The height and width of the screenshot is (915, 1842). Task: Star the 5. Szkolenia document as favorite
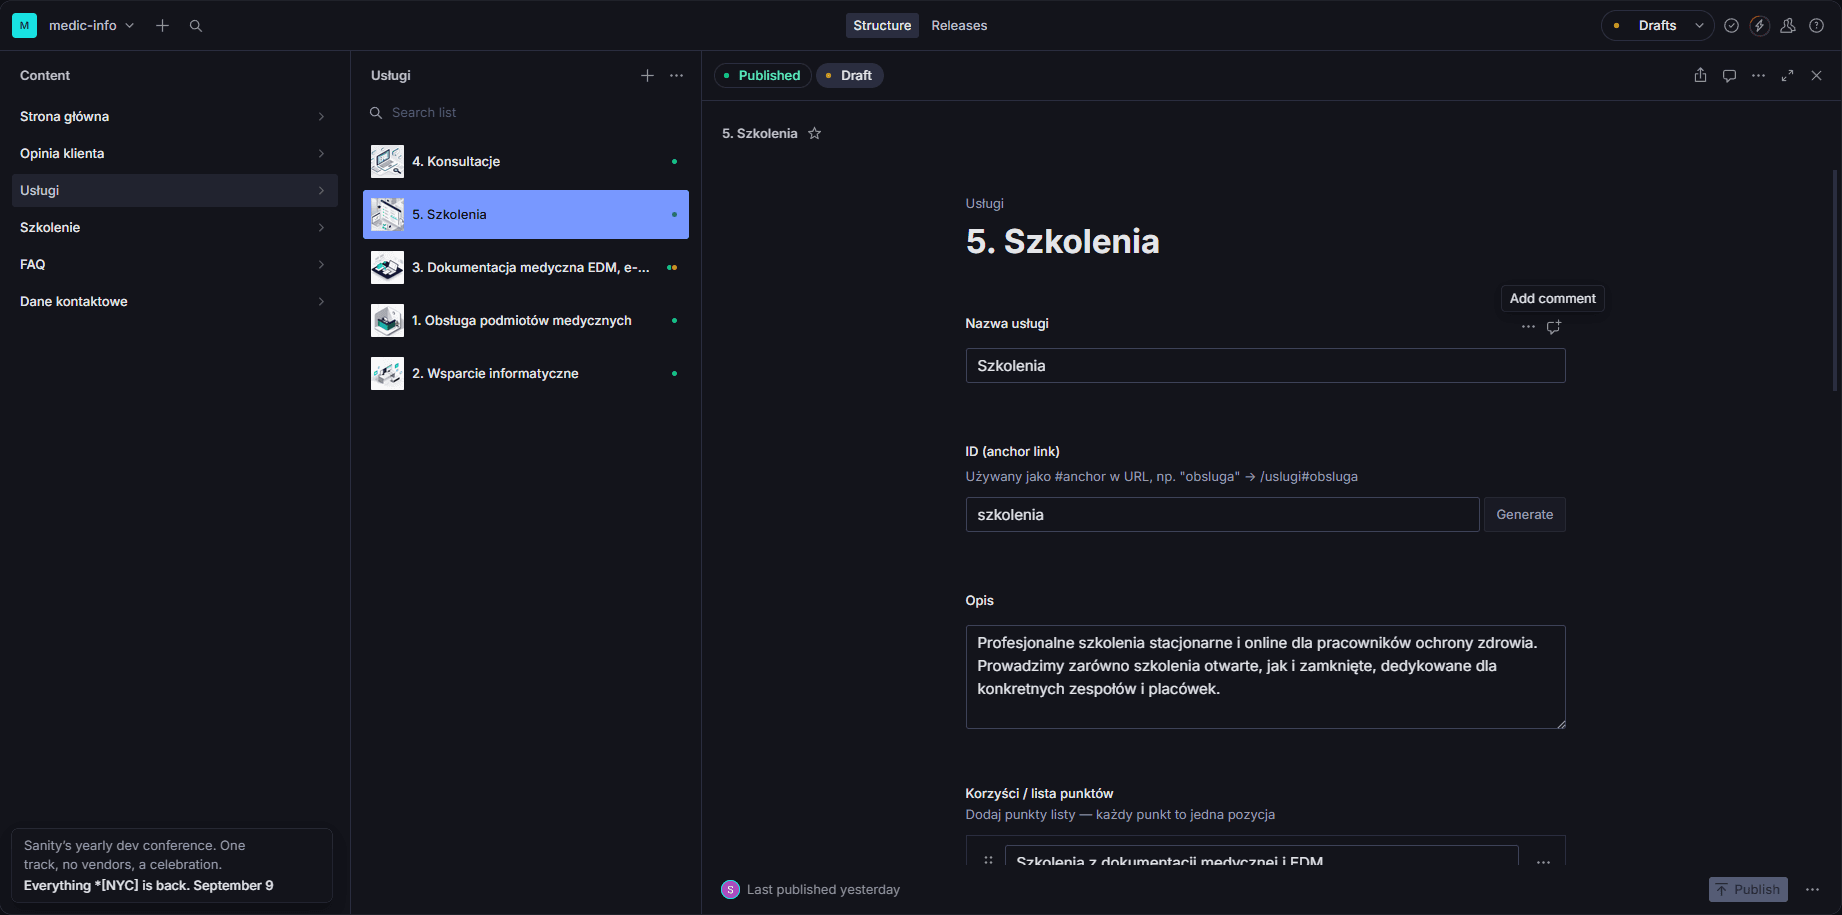tap(815, 133)
